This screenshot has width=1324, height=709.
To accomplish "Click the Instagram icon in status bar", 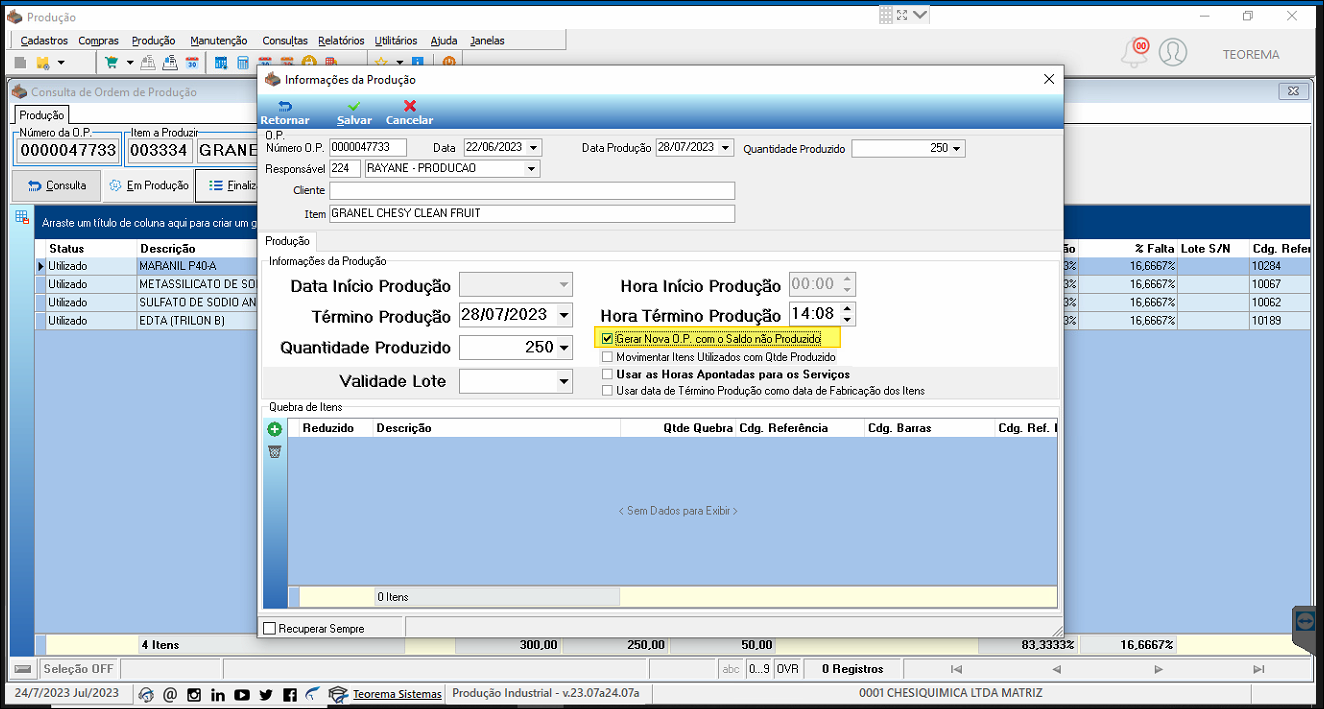I will [x=194, y=694].
